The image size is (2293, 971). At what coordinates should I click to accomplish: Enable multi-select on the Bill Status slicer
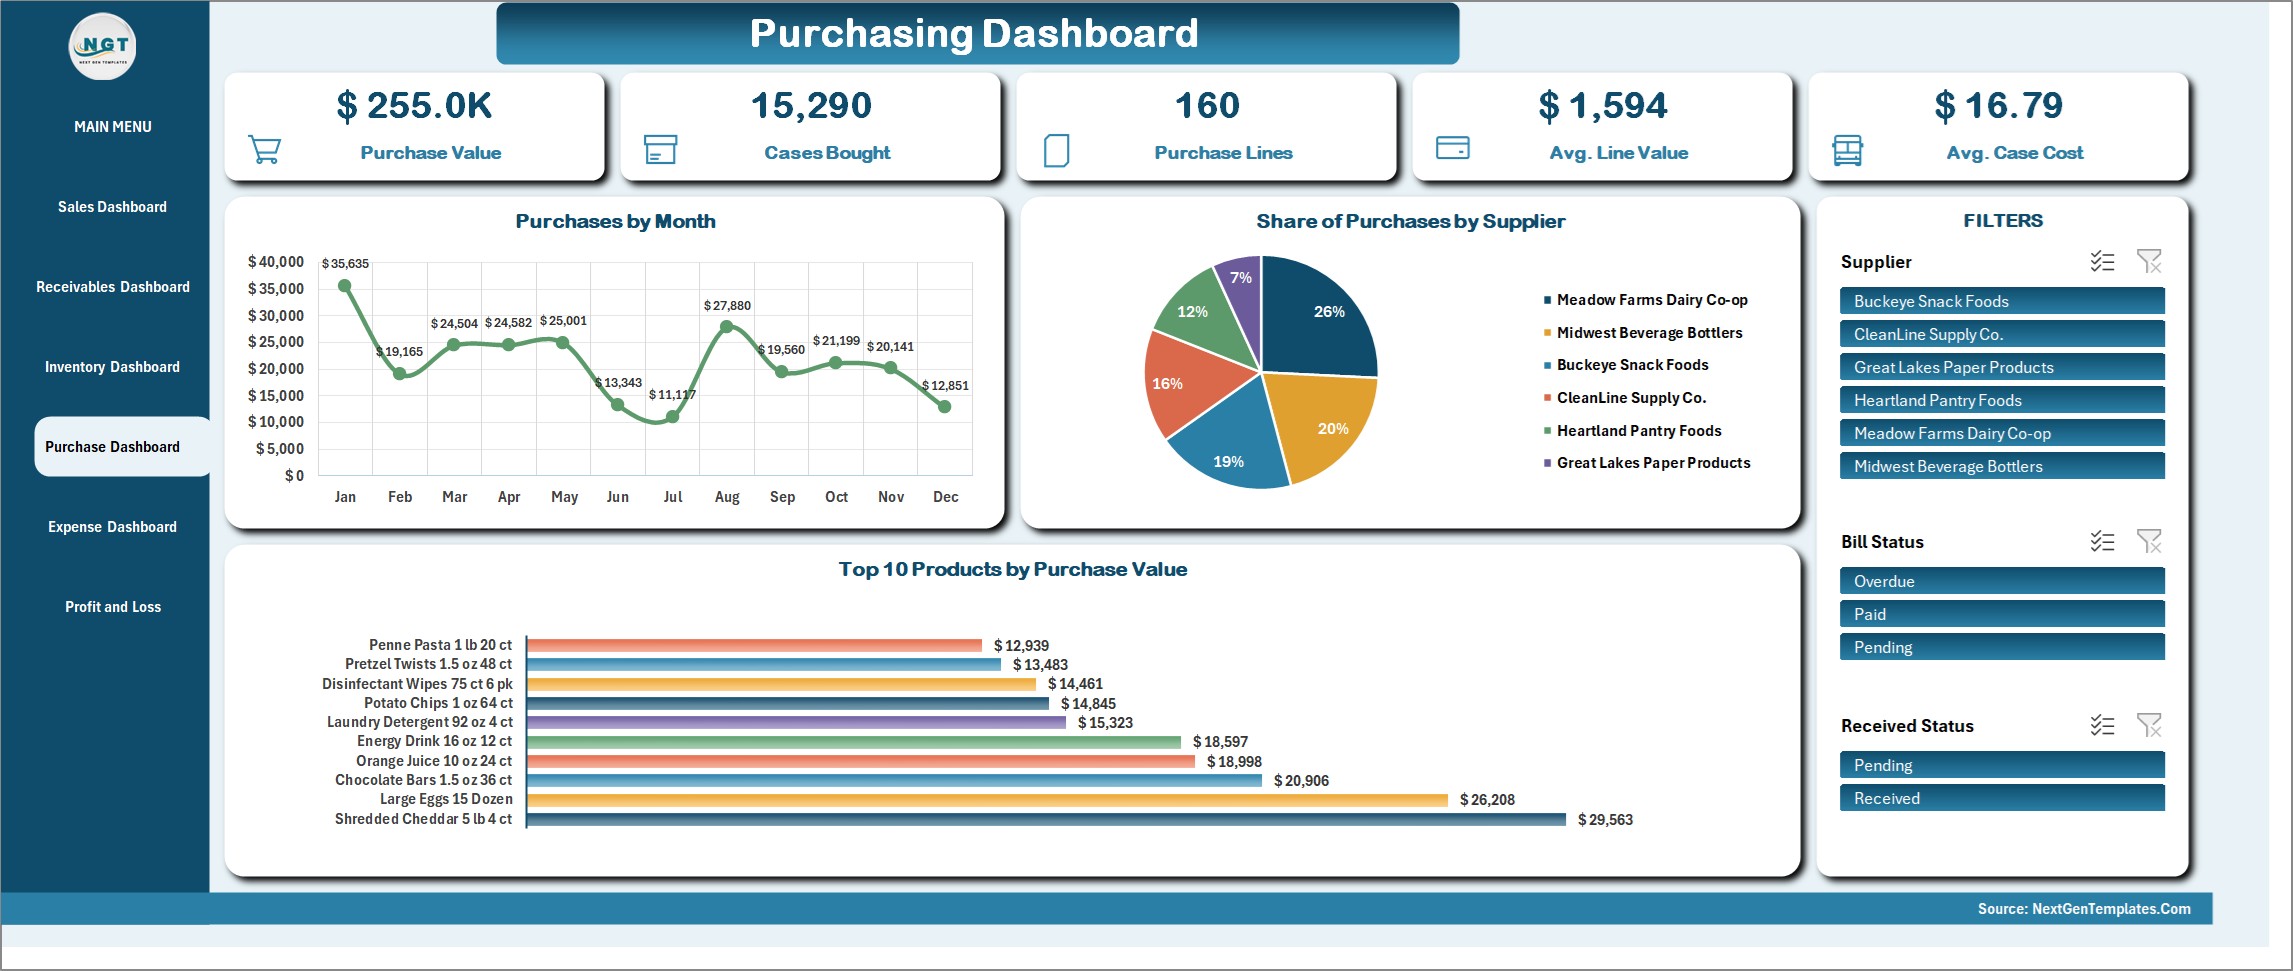coord(2102,541)
